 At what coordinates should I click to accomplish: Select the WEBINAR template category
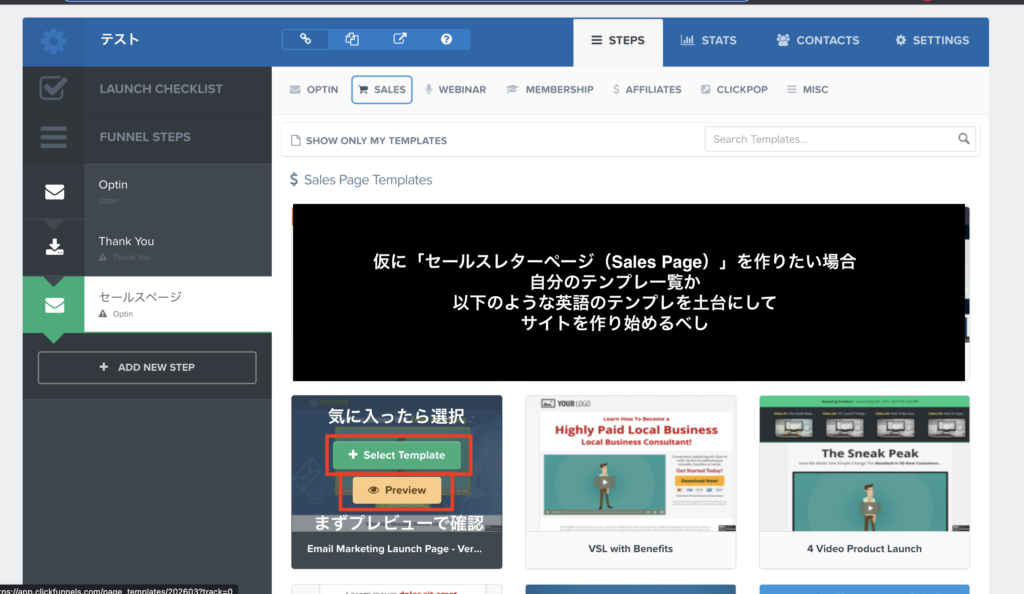(455, 89)
